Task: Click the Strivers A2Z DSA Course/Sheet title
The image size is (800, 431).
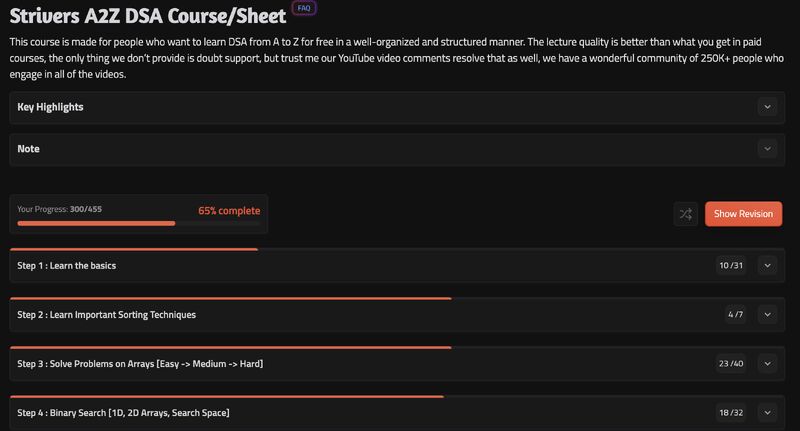Action: 148,16
